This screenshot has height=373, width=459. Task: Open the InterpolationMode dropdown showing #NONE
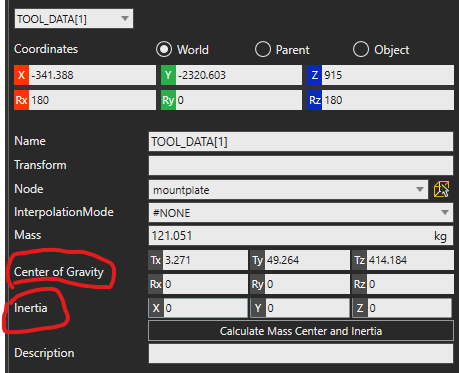pos(301,213)
